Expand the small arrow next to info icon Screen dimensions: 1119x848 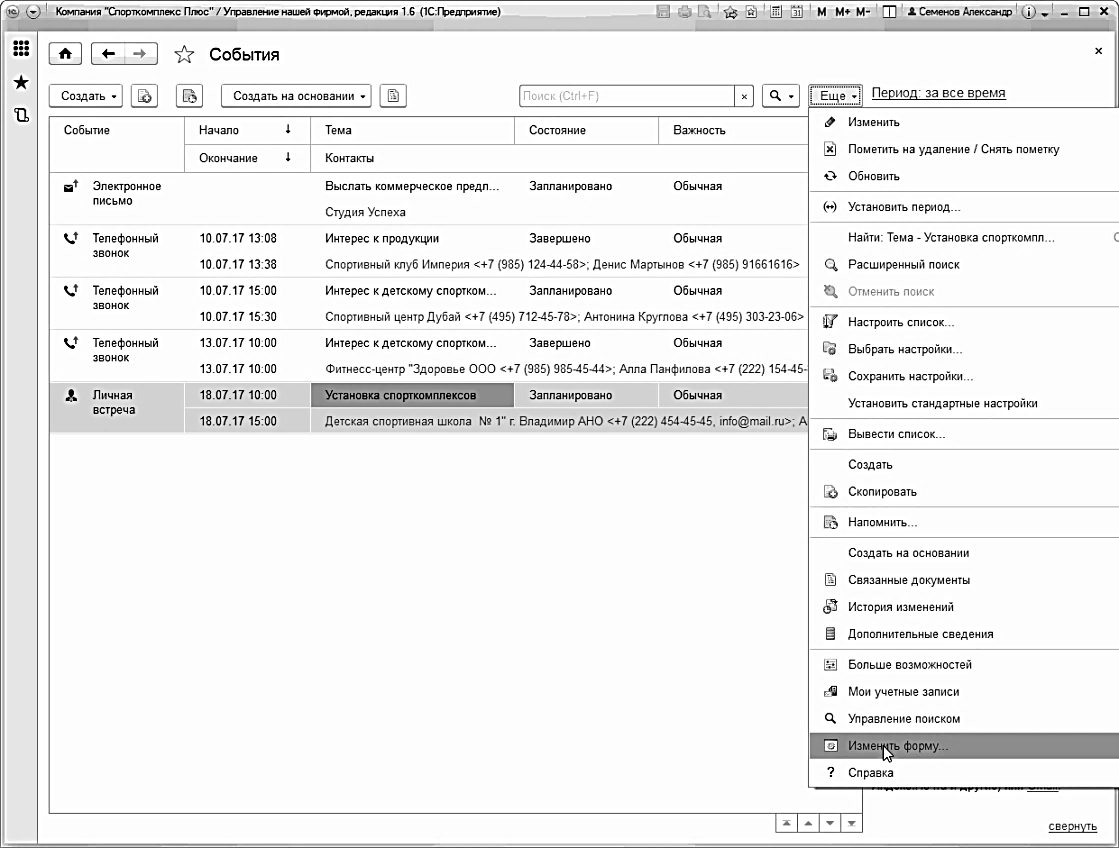coord(1045,14)
